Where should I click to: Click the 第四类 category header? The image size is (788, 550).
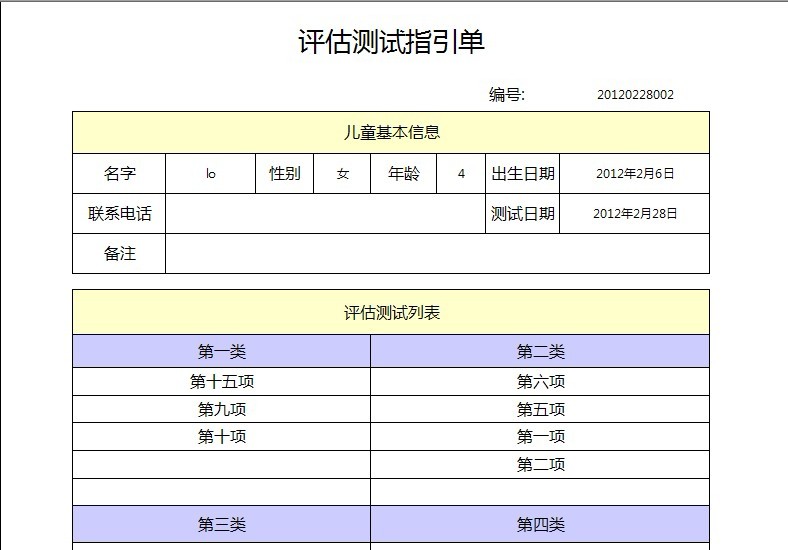coord(540,524)
